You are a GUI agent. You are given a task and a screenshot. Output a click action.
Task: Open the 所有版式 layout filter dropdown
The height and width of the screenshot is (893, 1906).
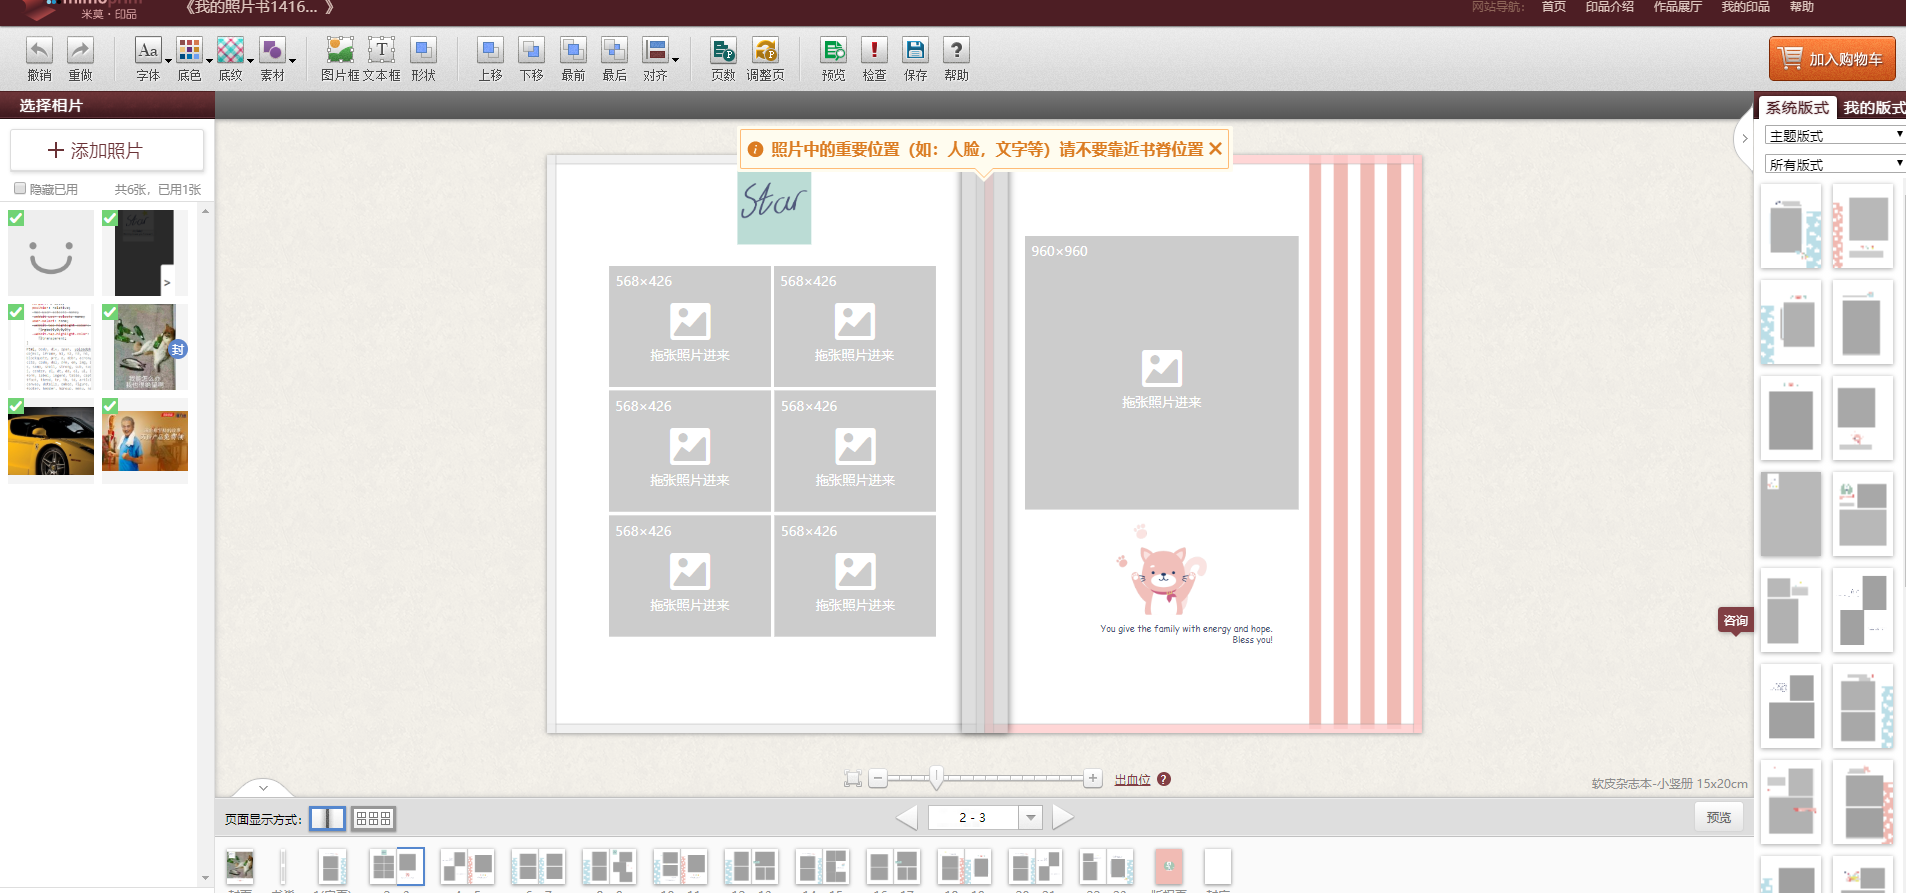(x=1835, y=164)
